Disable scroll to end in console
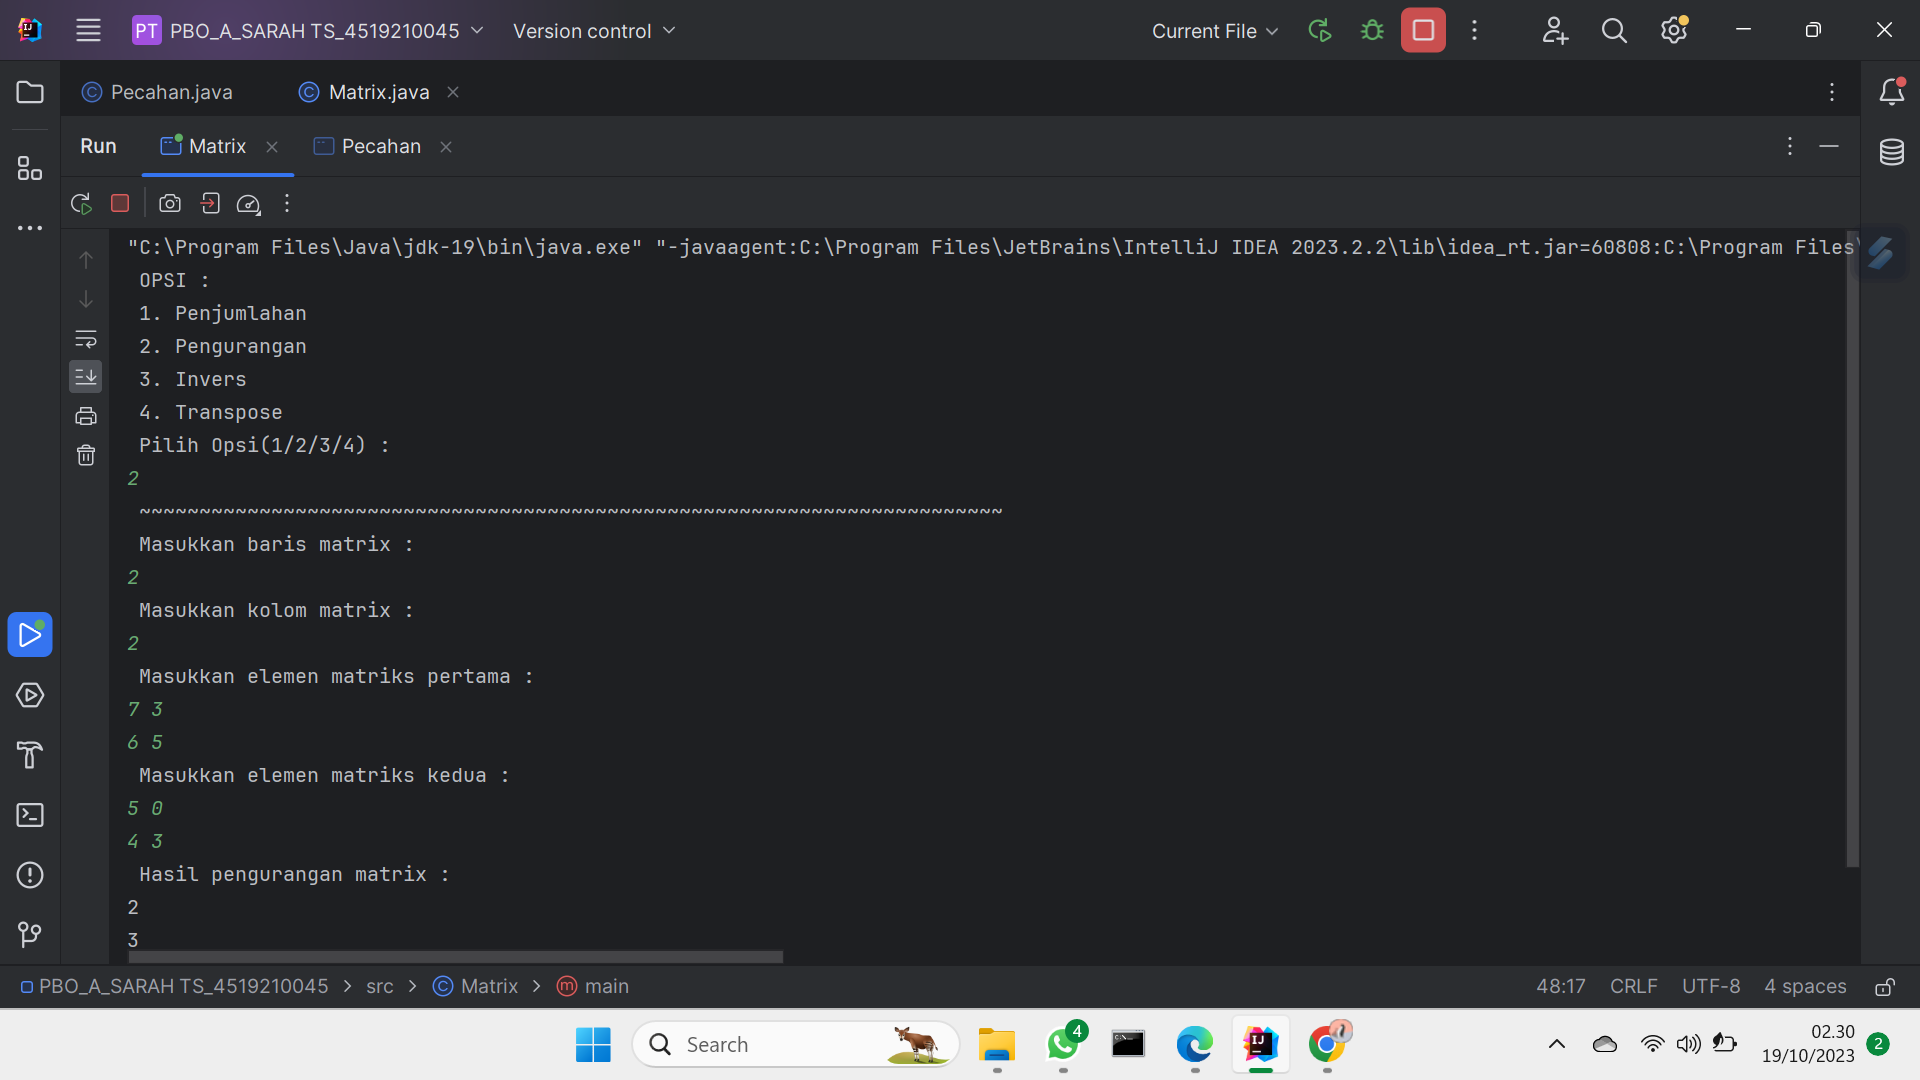The height and width of the screenshot is (1080, 1920). 86,377
